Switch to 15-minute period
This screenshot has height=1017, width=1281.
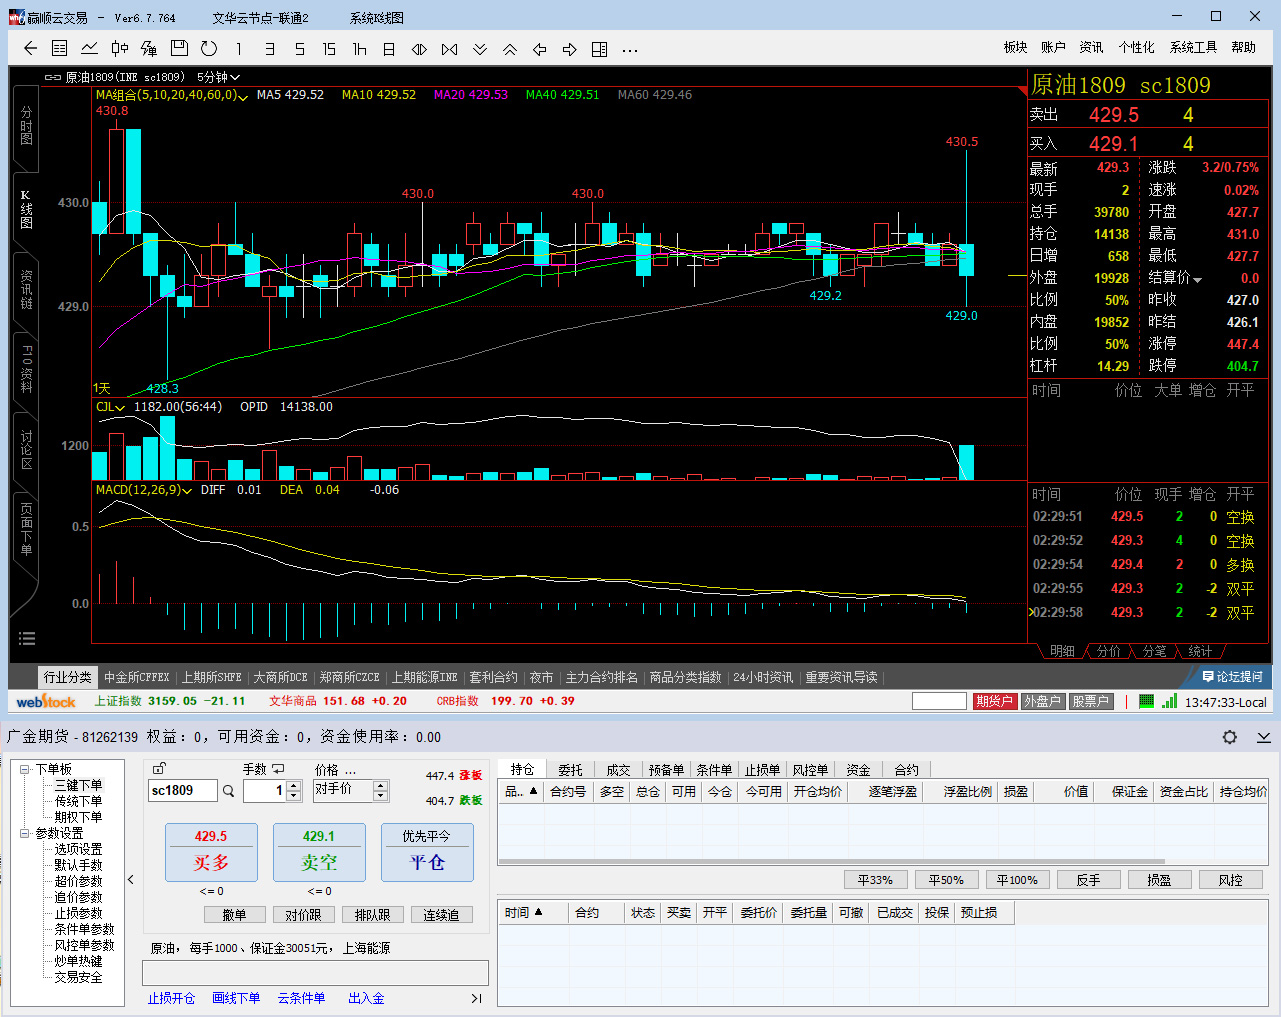329,48
